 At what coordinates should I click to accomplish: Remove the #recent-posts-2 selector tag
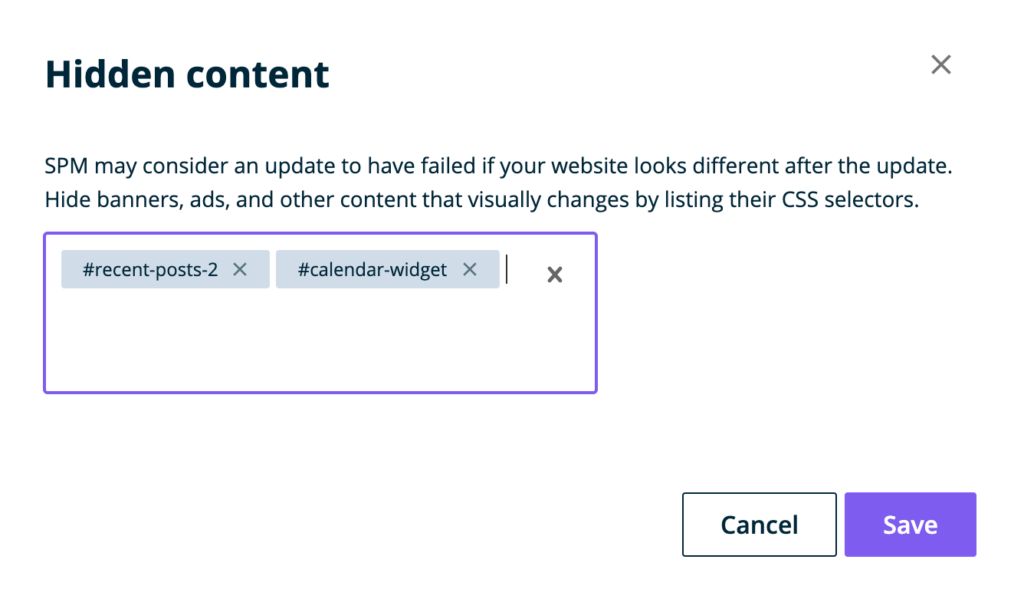coord(240,269)
